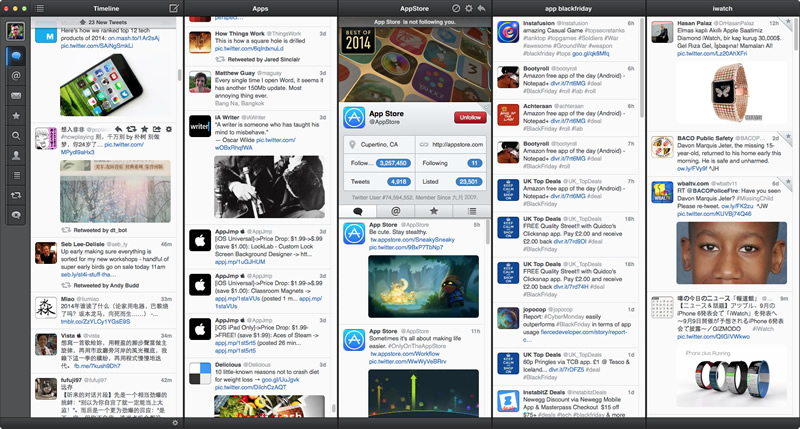View the diamond iWatch photo
The image size is (800, 429).
(731, 92)
